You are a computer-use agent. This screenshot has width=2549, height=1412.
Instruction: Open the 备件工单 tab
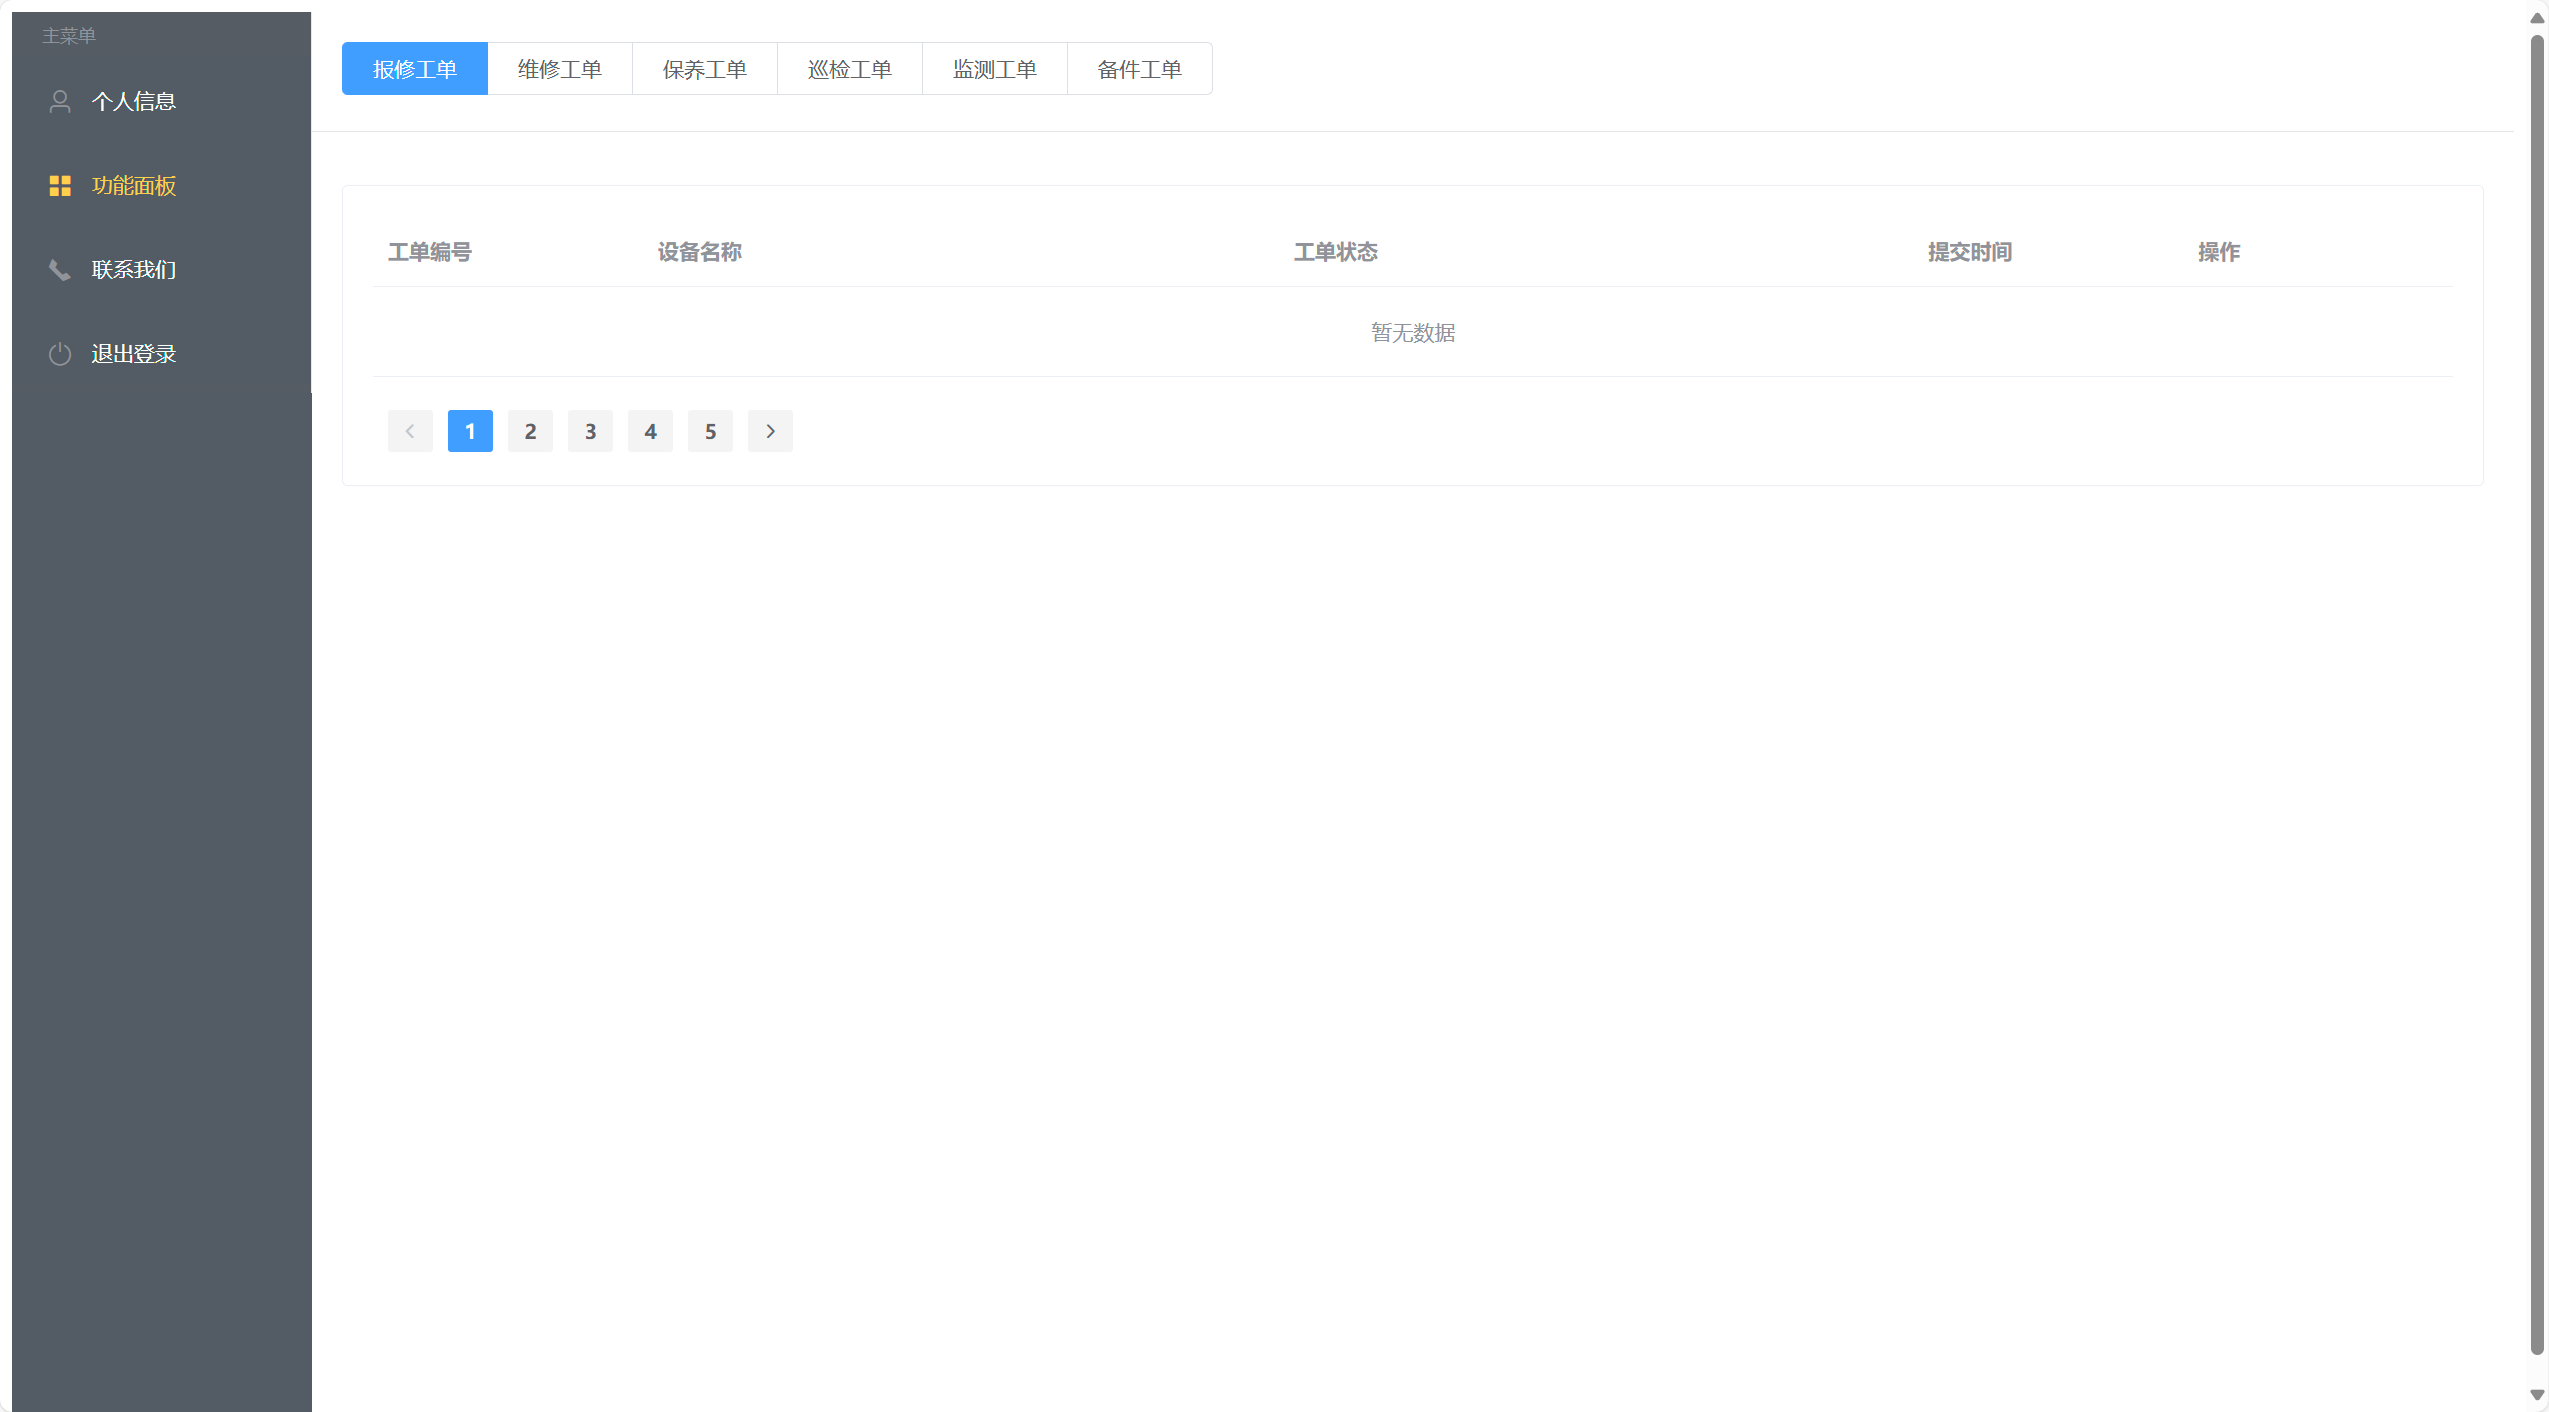point(1139,69)
